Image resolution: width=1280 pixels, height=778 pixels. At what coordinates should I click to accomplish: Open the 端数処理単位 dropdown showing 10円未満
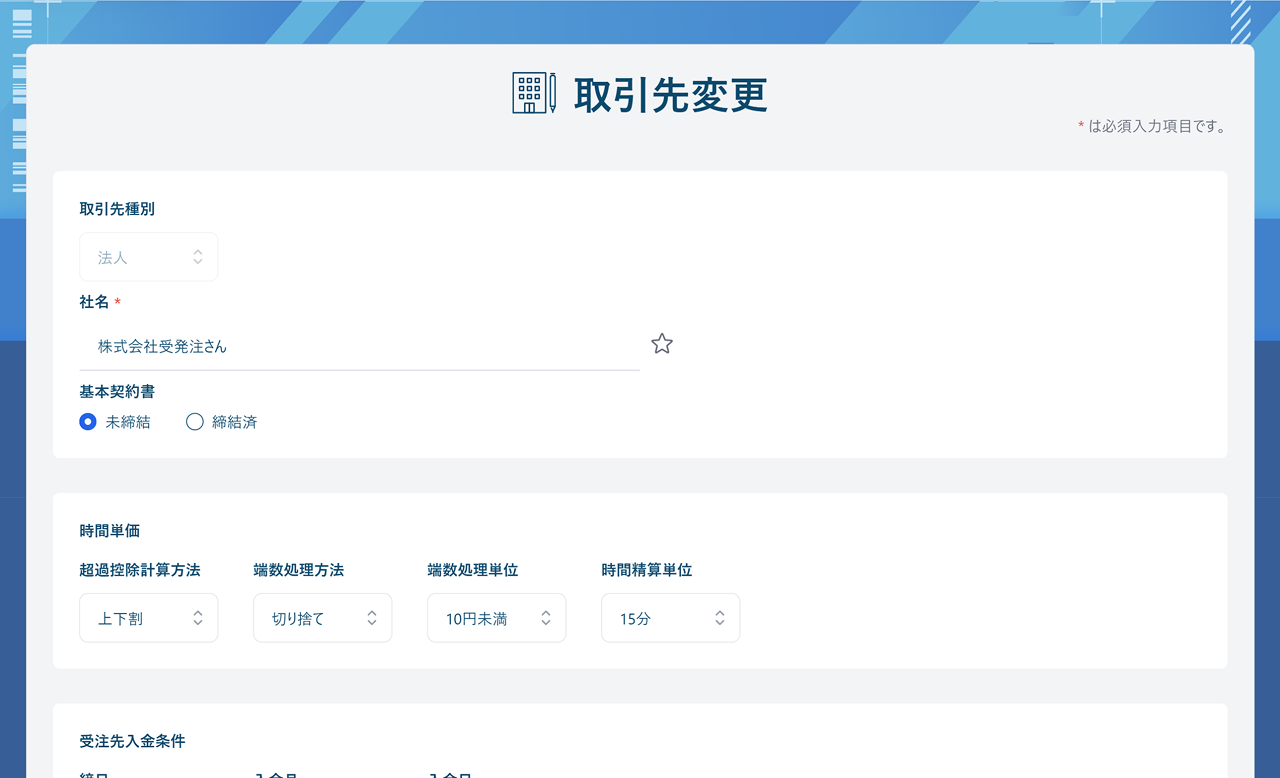point(497,618)
